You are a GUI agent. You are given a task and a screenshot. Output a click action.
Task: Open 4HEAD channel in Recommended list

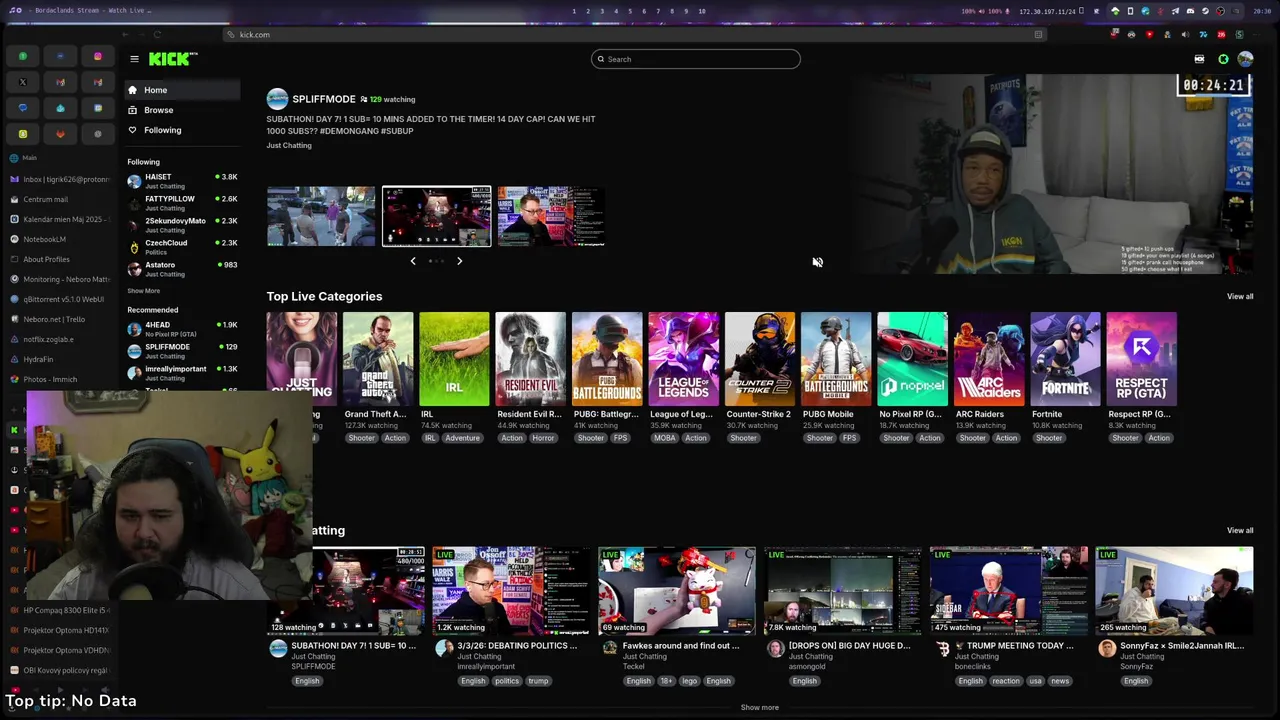(x=182, y=329)
